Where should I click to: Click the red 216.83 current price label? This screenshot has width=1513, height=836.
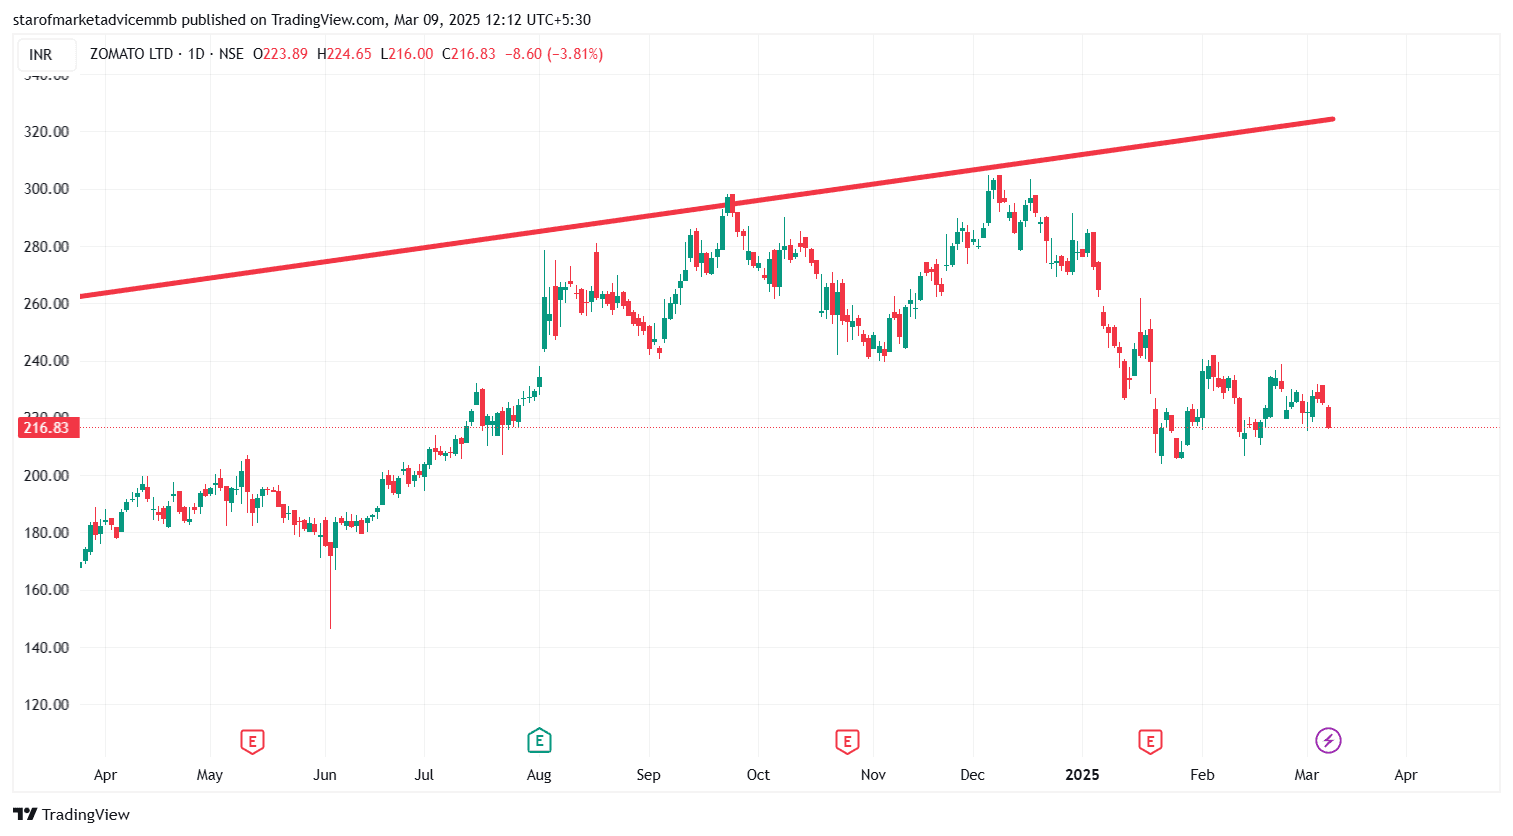(x=47, y=428)
